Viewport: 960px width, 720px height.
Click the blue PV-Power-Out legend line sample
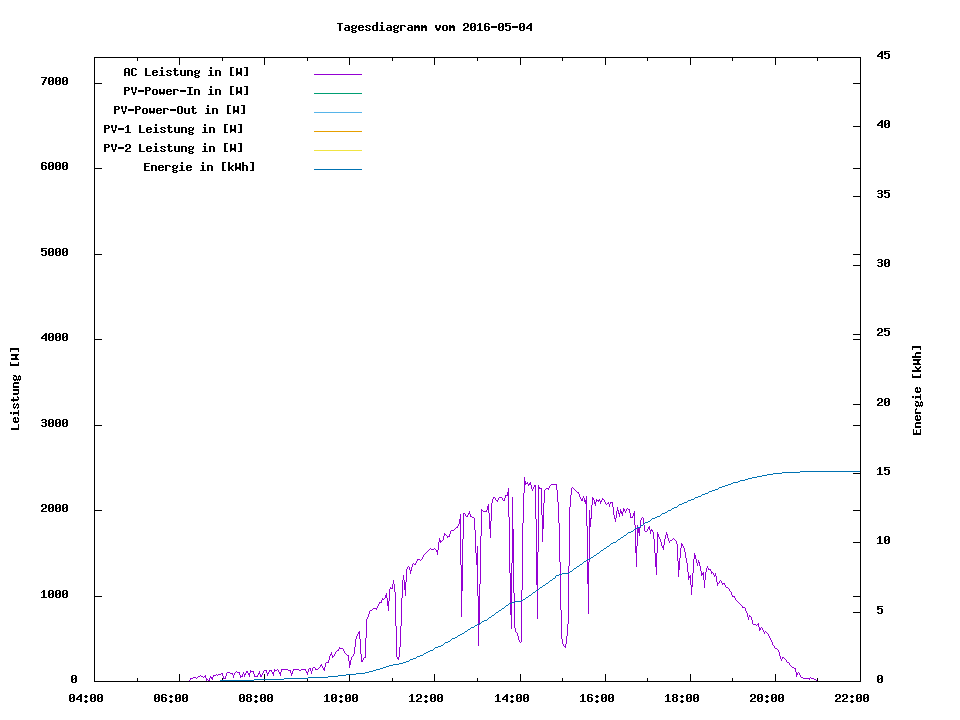pos(337,112)
